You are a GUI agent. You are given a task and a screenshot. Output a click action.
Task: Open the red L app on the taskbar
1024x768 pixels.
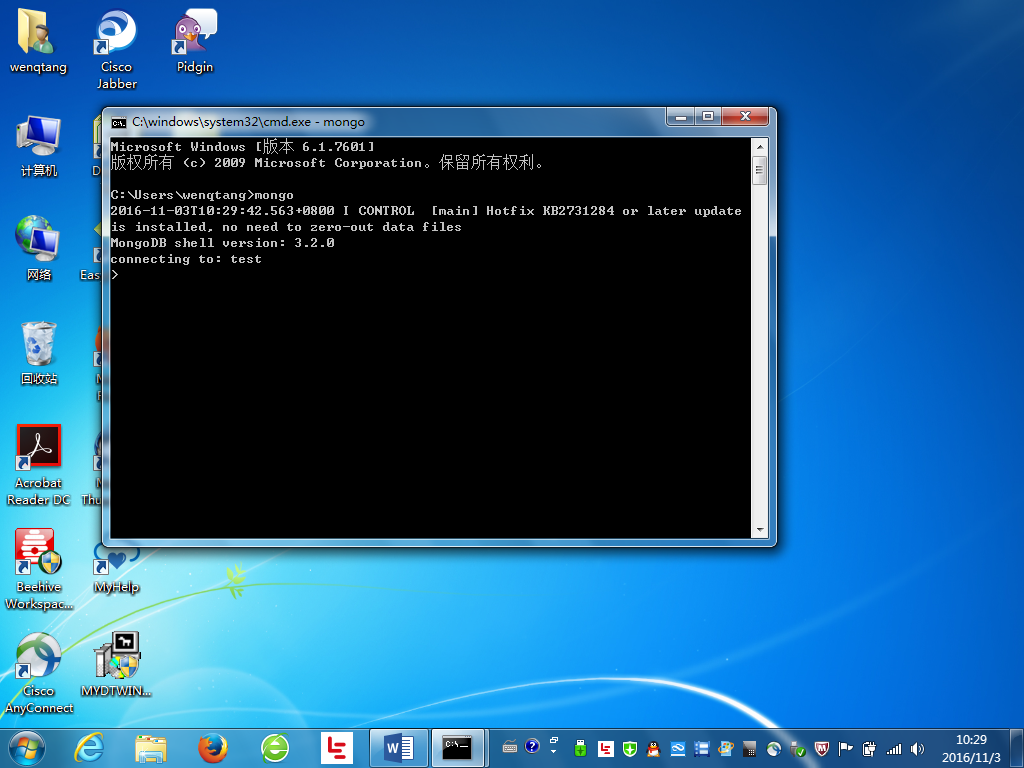[x=337, y=748]
